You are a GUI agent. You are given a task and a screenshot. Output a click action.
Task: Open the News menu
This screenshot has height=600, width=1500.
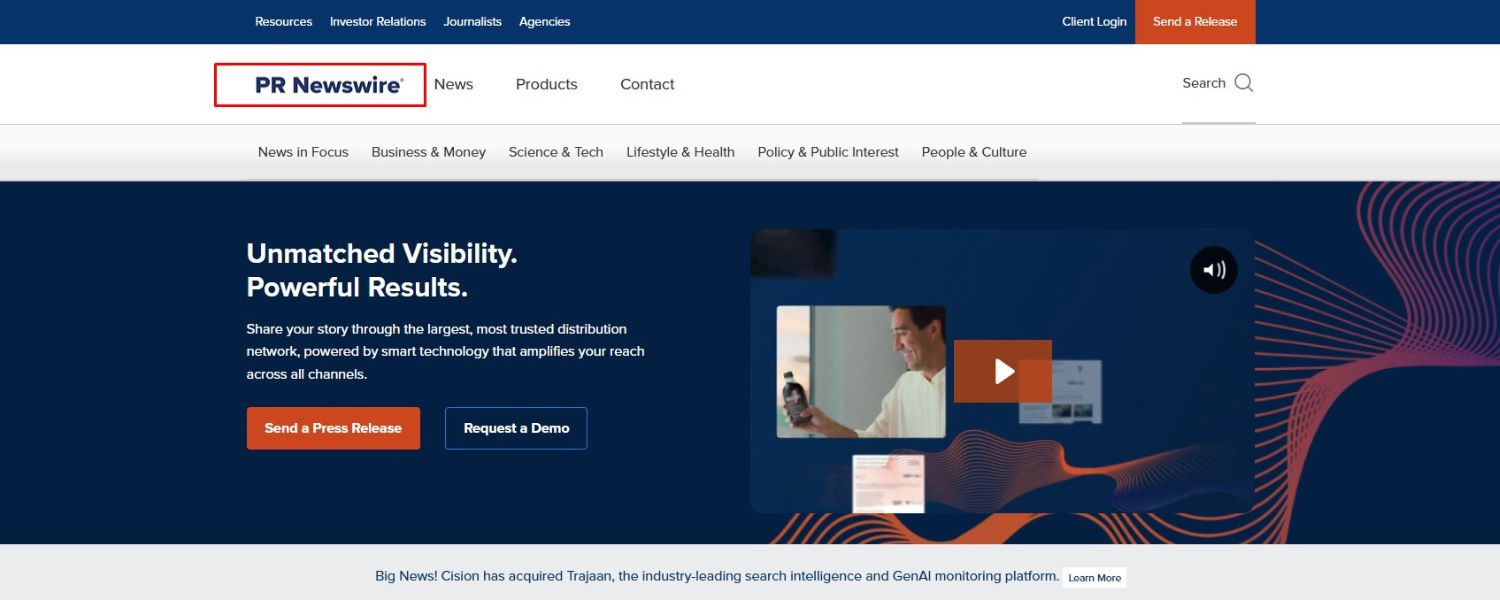[x=454, y=84]
